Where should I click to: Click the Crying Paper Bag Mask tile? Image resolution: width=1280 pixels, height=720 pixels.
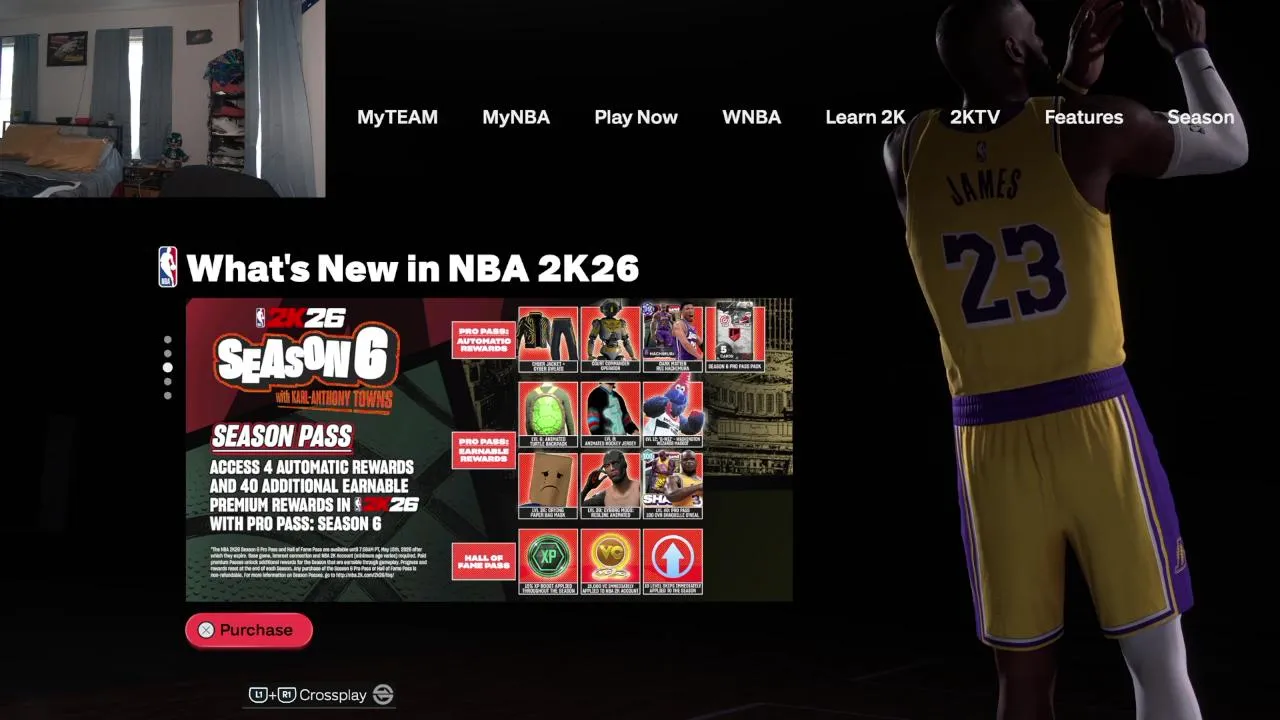pyautogui.click(x=548, y=486)
